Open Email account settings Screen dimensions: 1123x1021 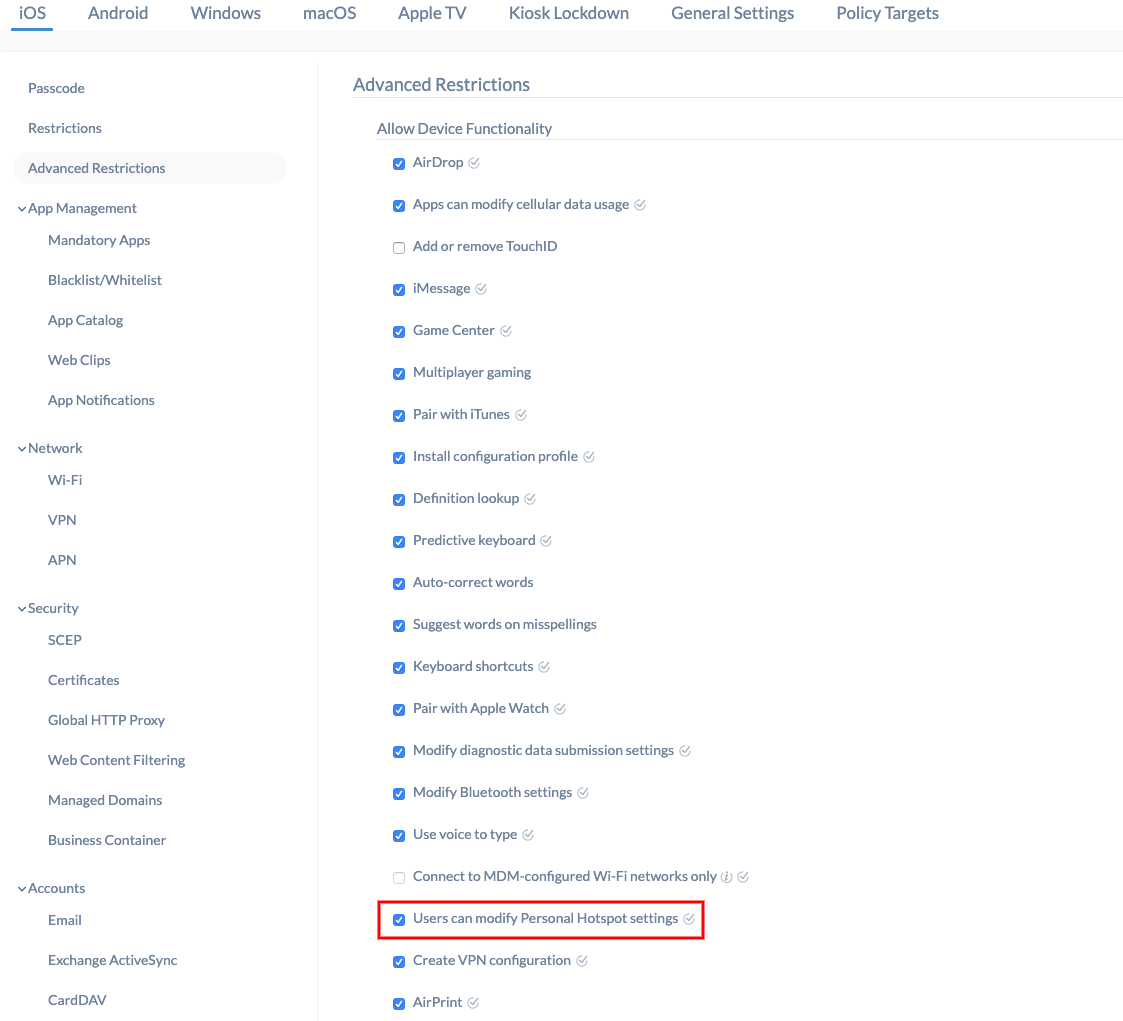pyautogui.click(x=64, y=920)
